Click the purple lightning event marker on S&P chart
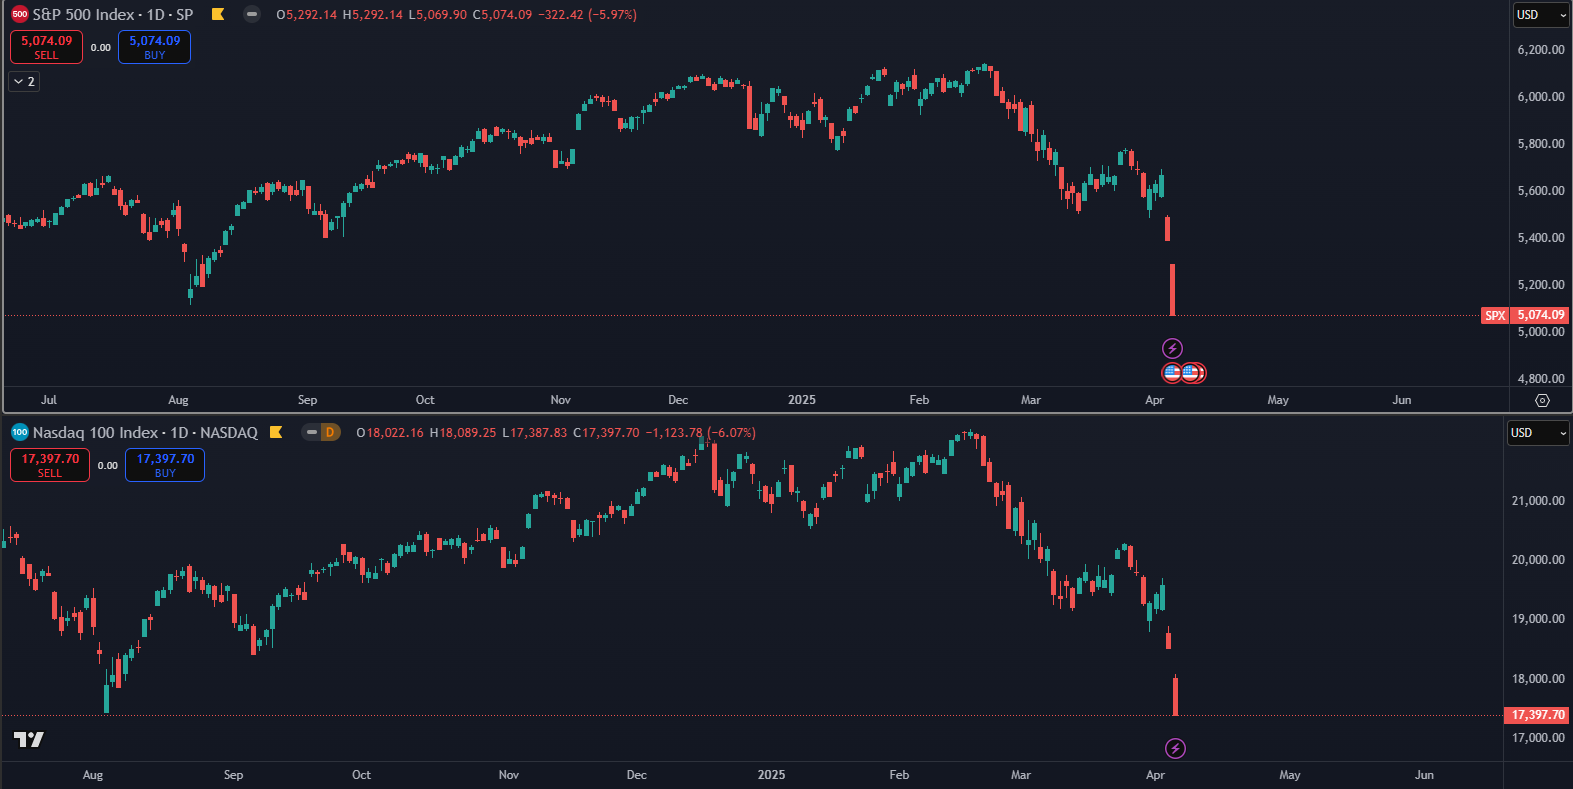 (1172, 348)
